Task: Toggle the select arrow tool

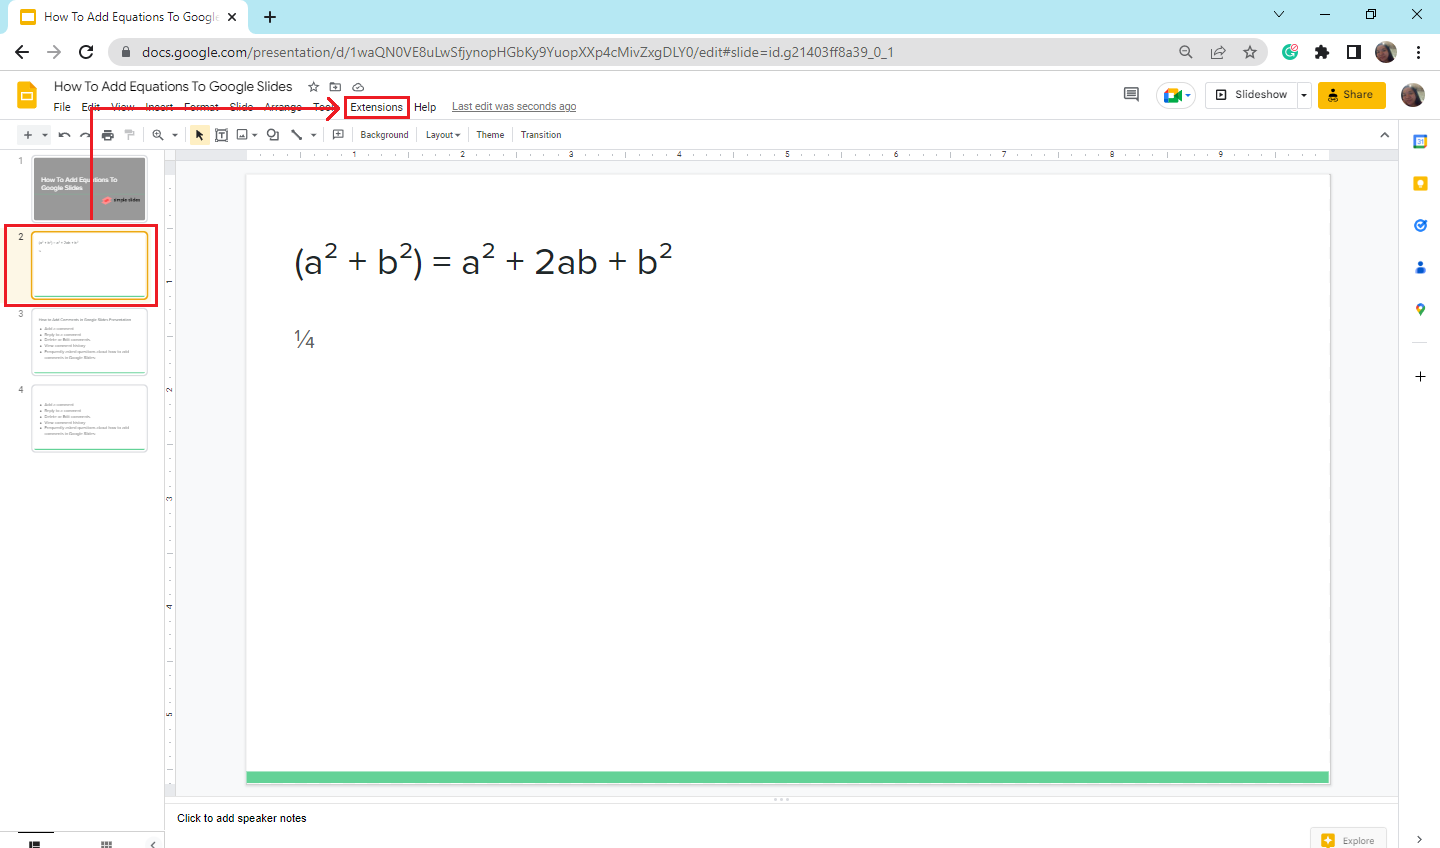Action: tap(199, 134)
